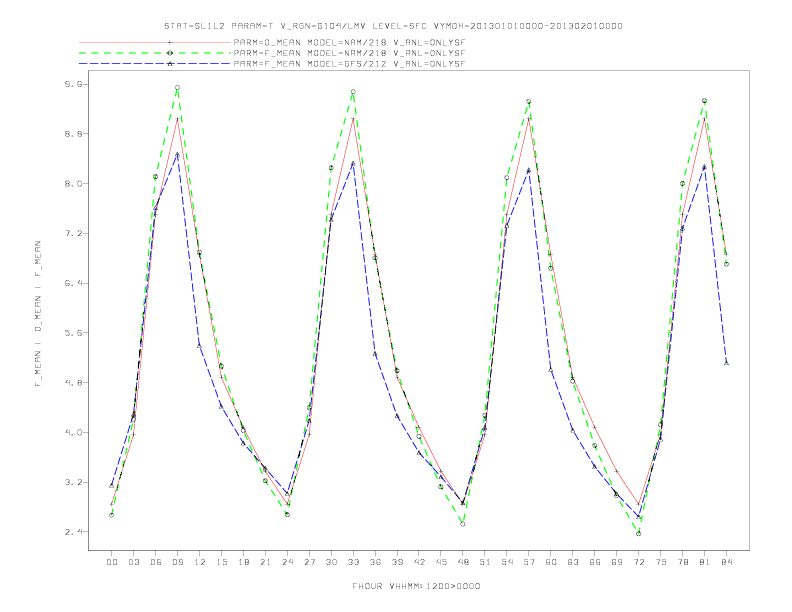792x612 pixels.
Task: Click y-axis tick value 9.6
Action: 72,84
